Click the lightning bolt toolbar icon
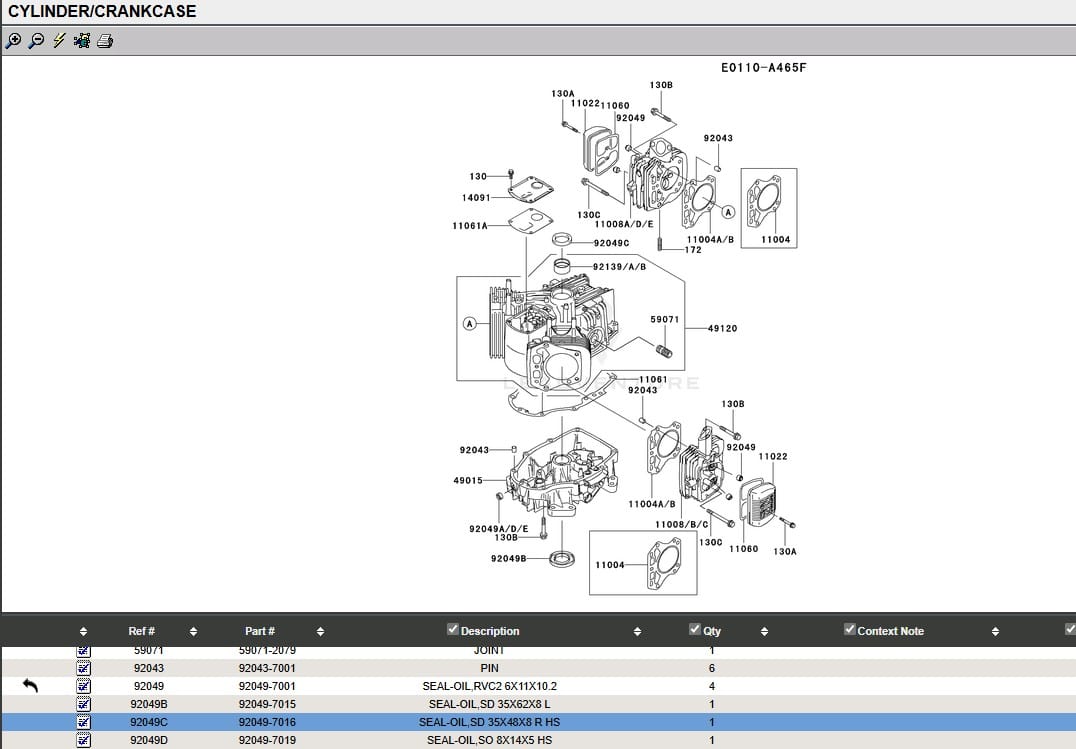The width and height of the screenshot is (1076, 749). point(59,41)
